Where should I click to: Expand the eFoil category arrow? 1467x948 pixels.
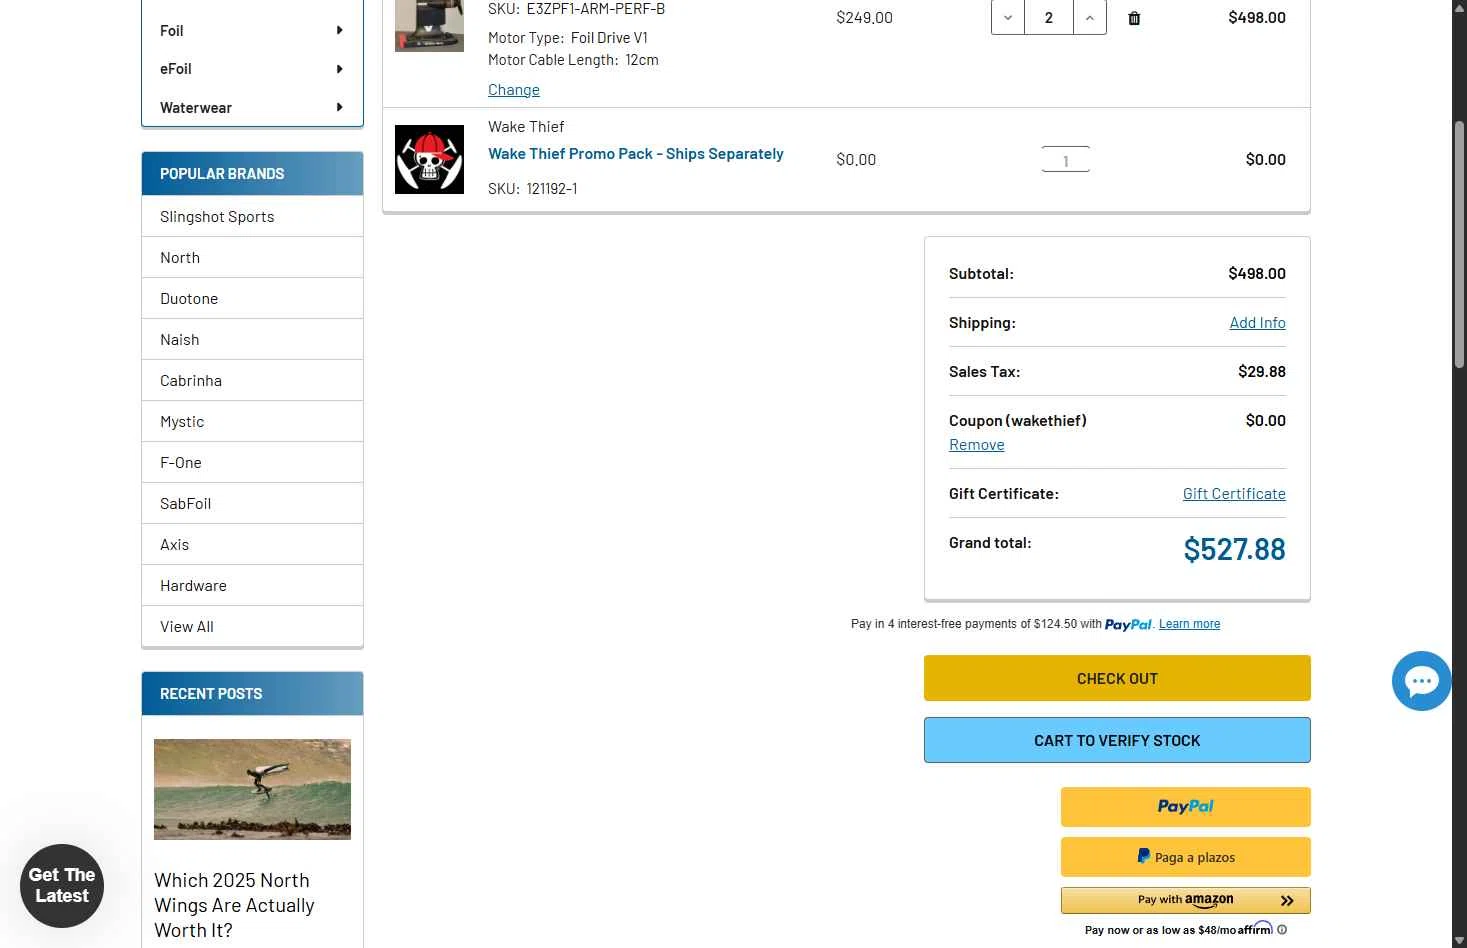(x=340, y=69)
